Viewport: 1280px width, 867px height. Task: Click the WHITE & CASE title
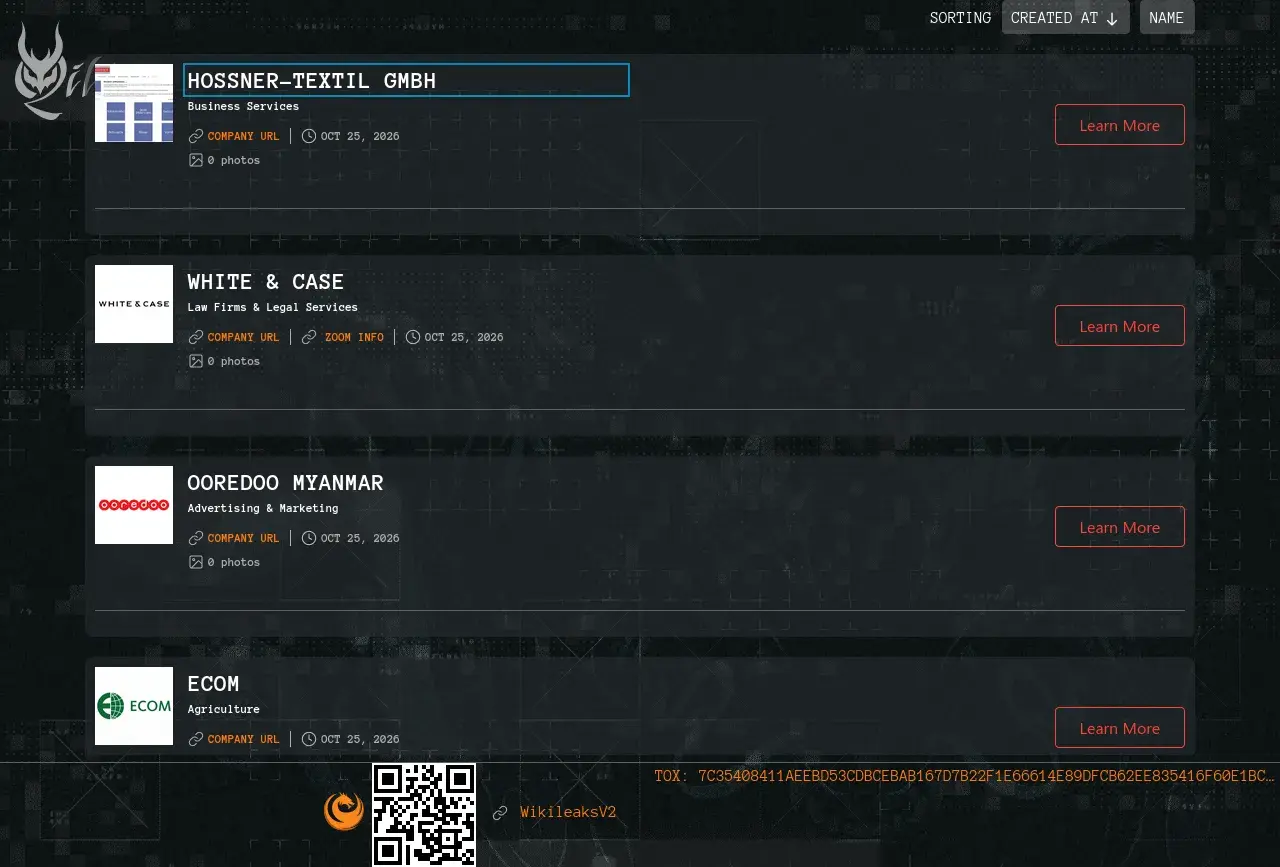tap(266, 282)
